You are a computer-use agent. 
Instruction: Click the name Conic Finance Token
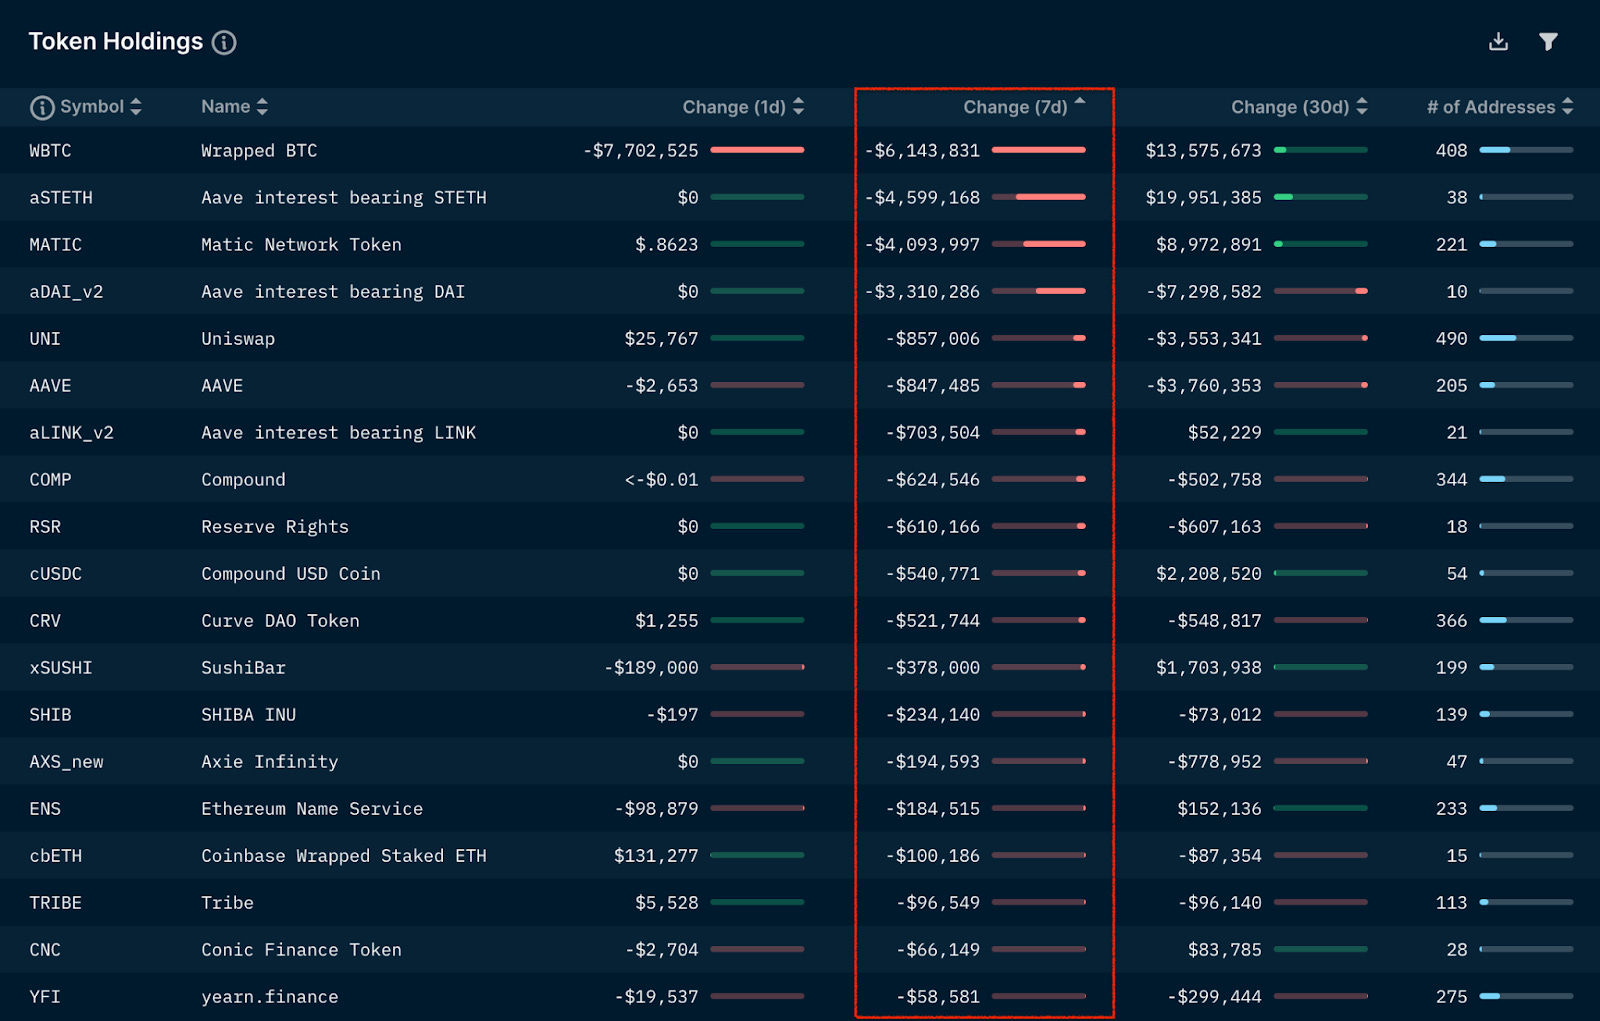pos(301,949)
